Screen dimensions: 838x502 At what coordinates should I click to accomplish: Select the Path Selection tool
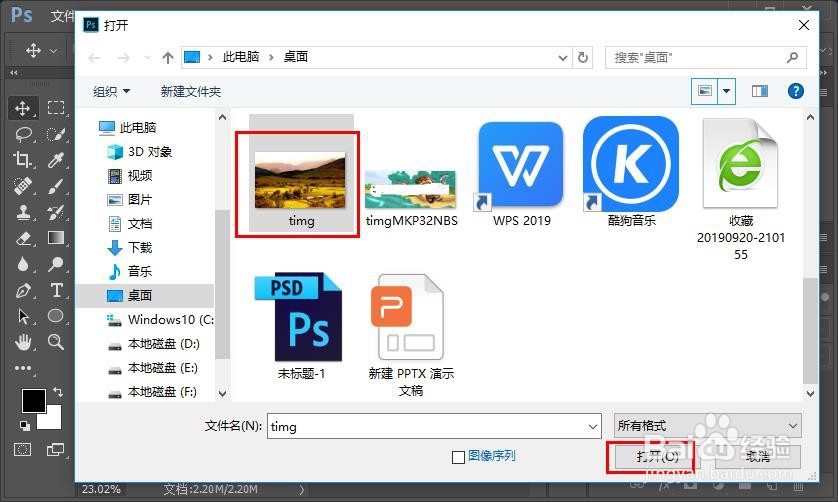coord(23,316)
